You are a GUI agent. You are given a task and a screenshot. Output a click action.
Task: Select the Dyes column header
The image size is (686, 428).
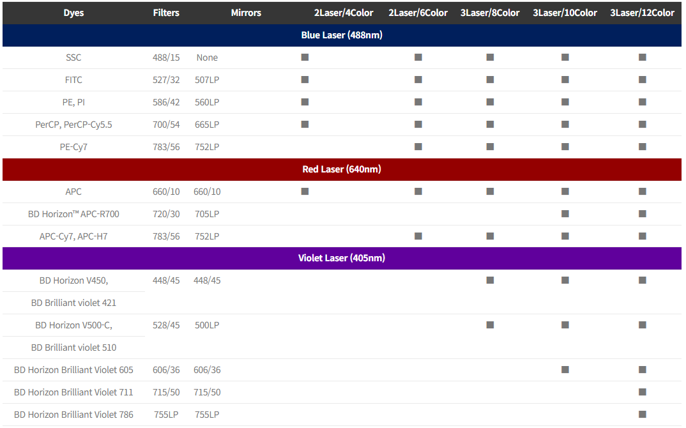74,13
